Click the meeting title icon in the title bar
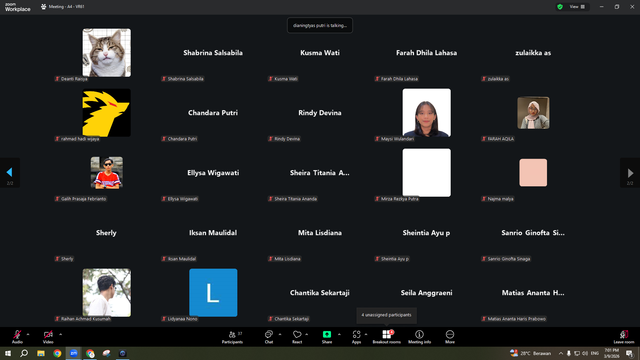Screen dimensions: 640x360 coord(43,7)
